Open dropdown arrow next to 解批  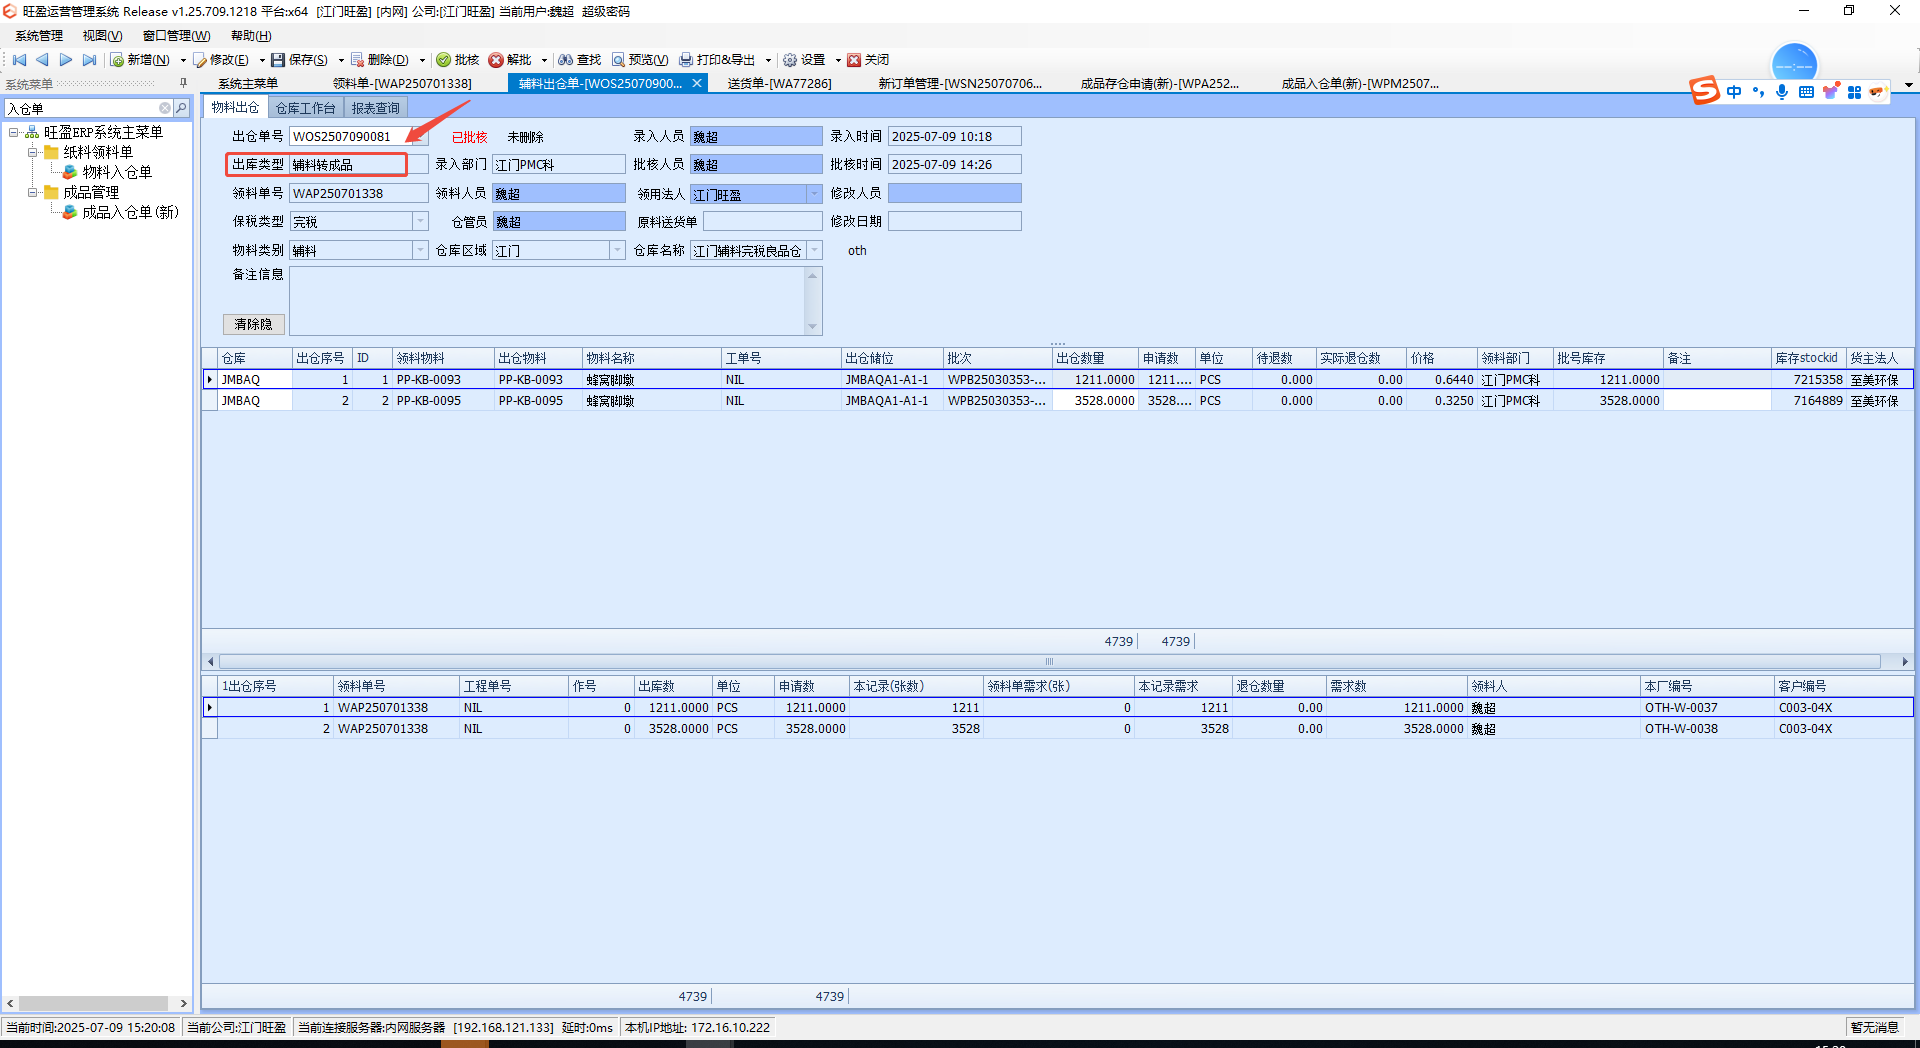tap(544, 61)
